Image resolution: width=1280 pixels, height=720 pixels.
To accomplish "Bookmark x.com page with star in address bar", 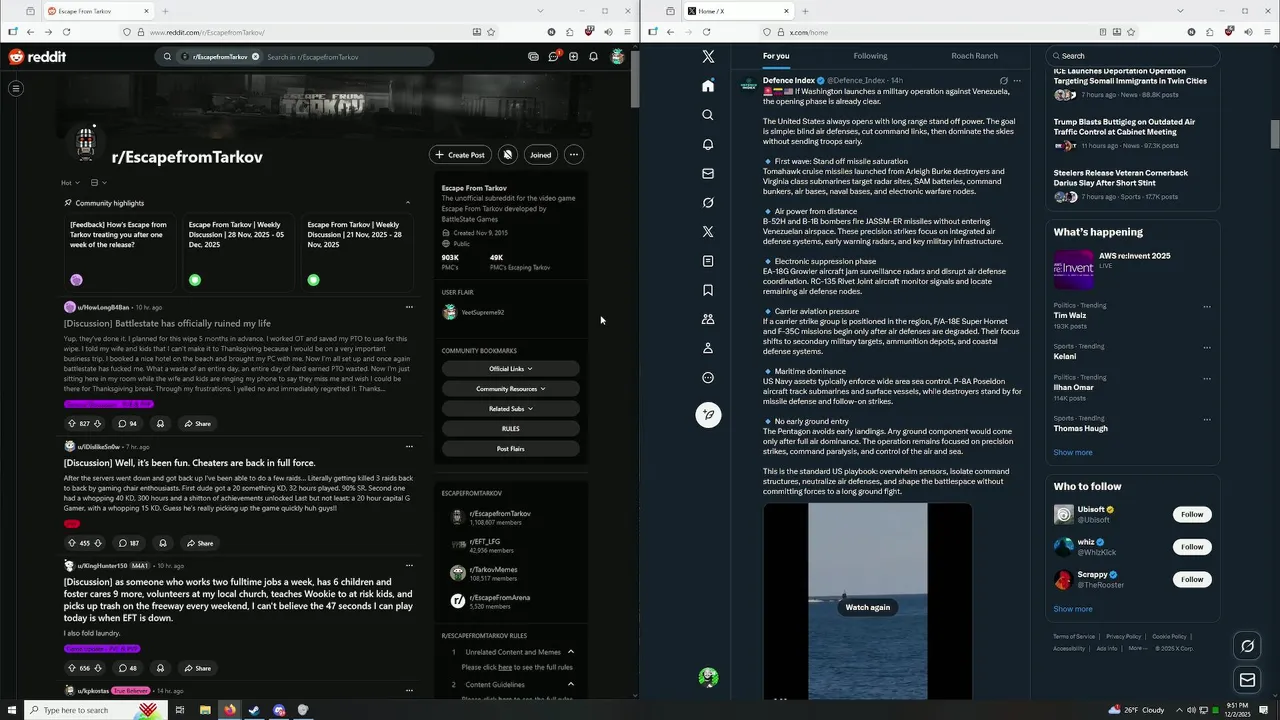I will pos(1131,32).
